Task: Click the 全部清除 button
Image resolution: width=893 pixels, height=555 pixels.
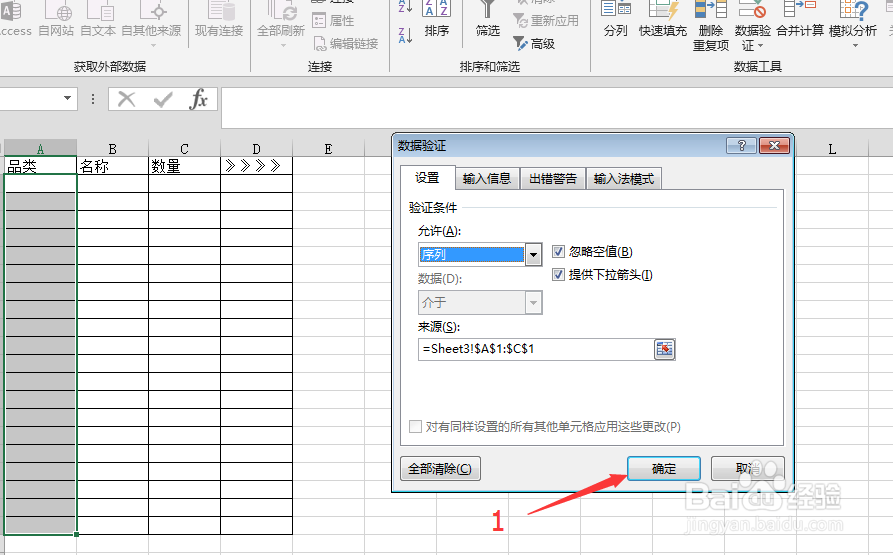Action: (x=440, y=468)
